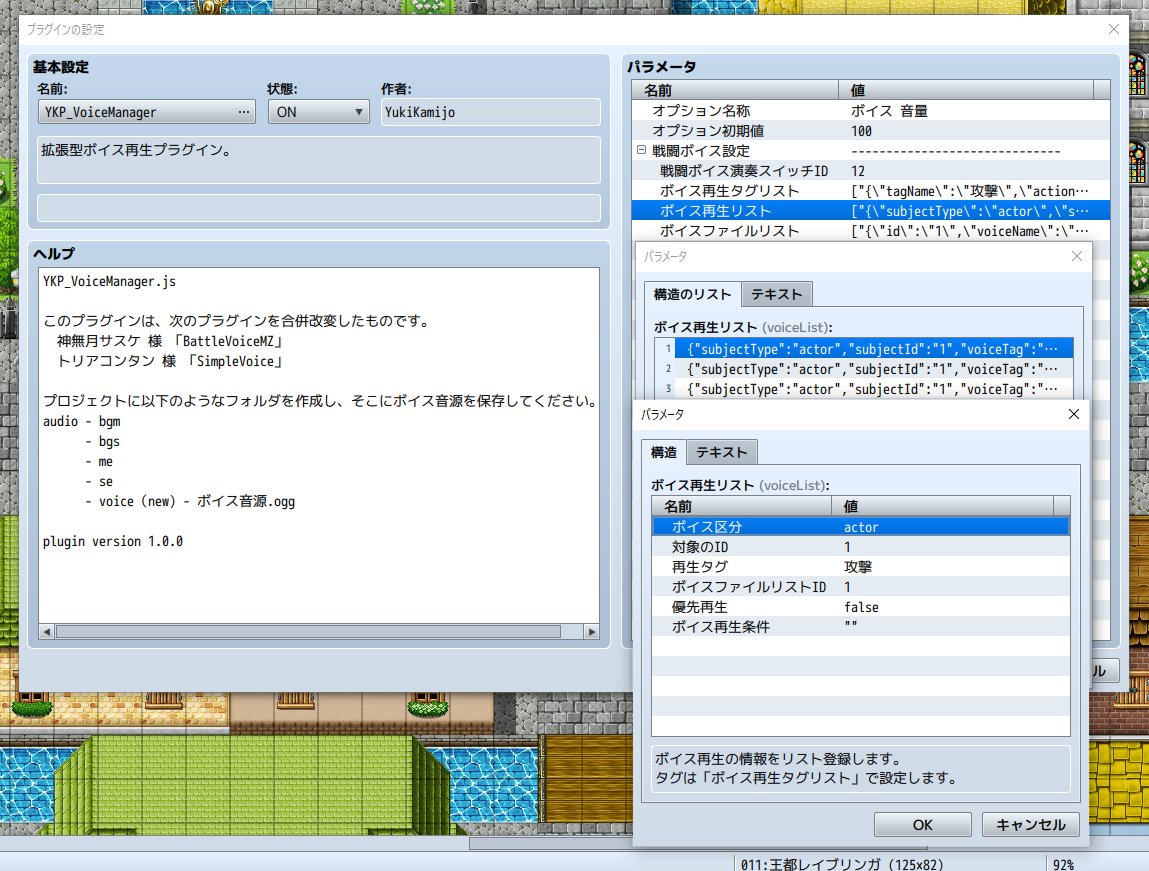Switch to the テキスト tab
The image size is (1149, 871).
[x=722, y=451]
